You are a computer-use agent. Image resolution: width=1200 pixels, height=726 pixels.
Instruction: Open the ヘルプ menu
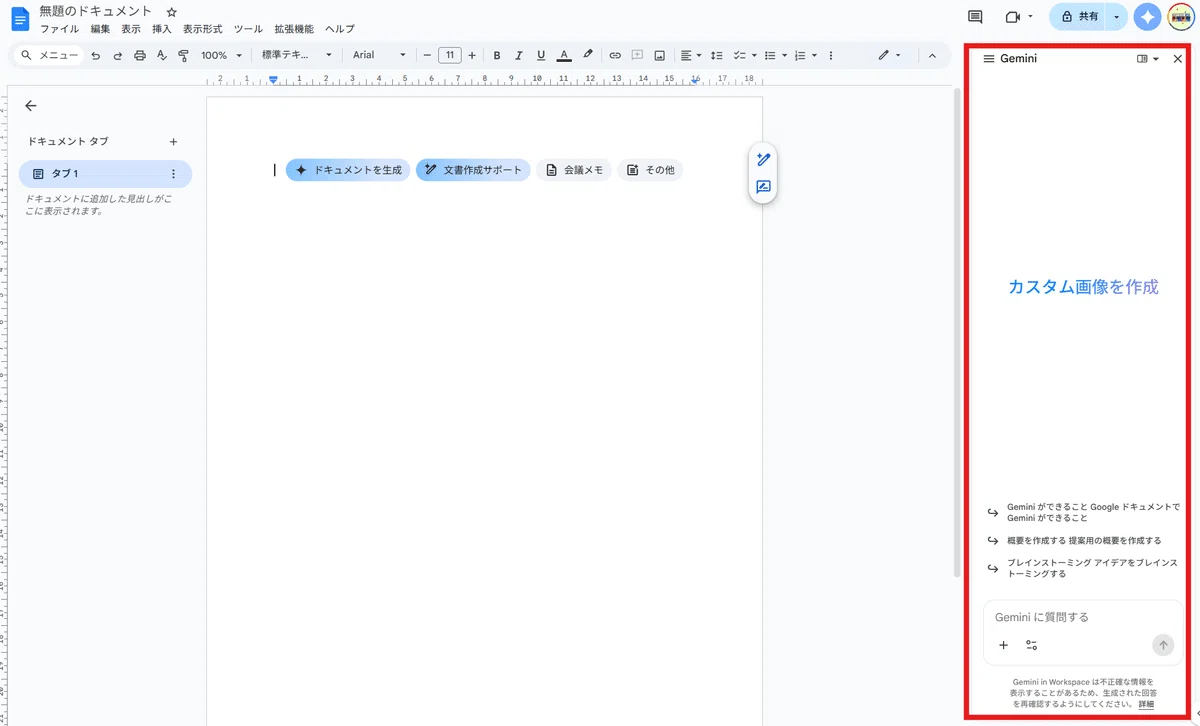339,29
